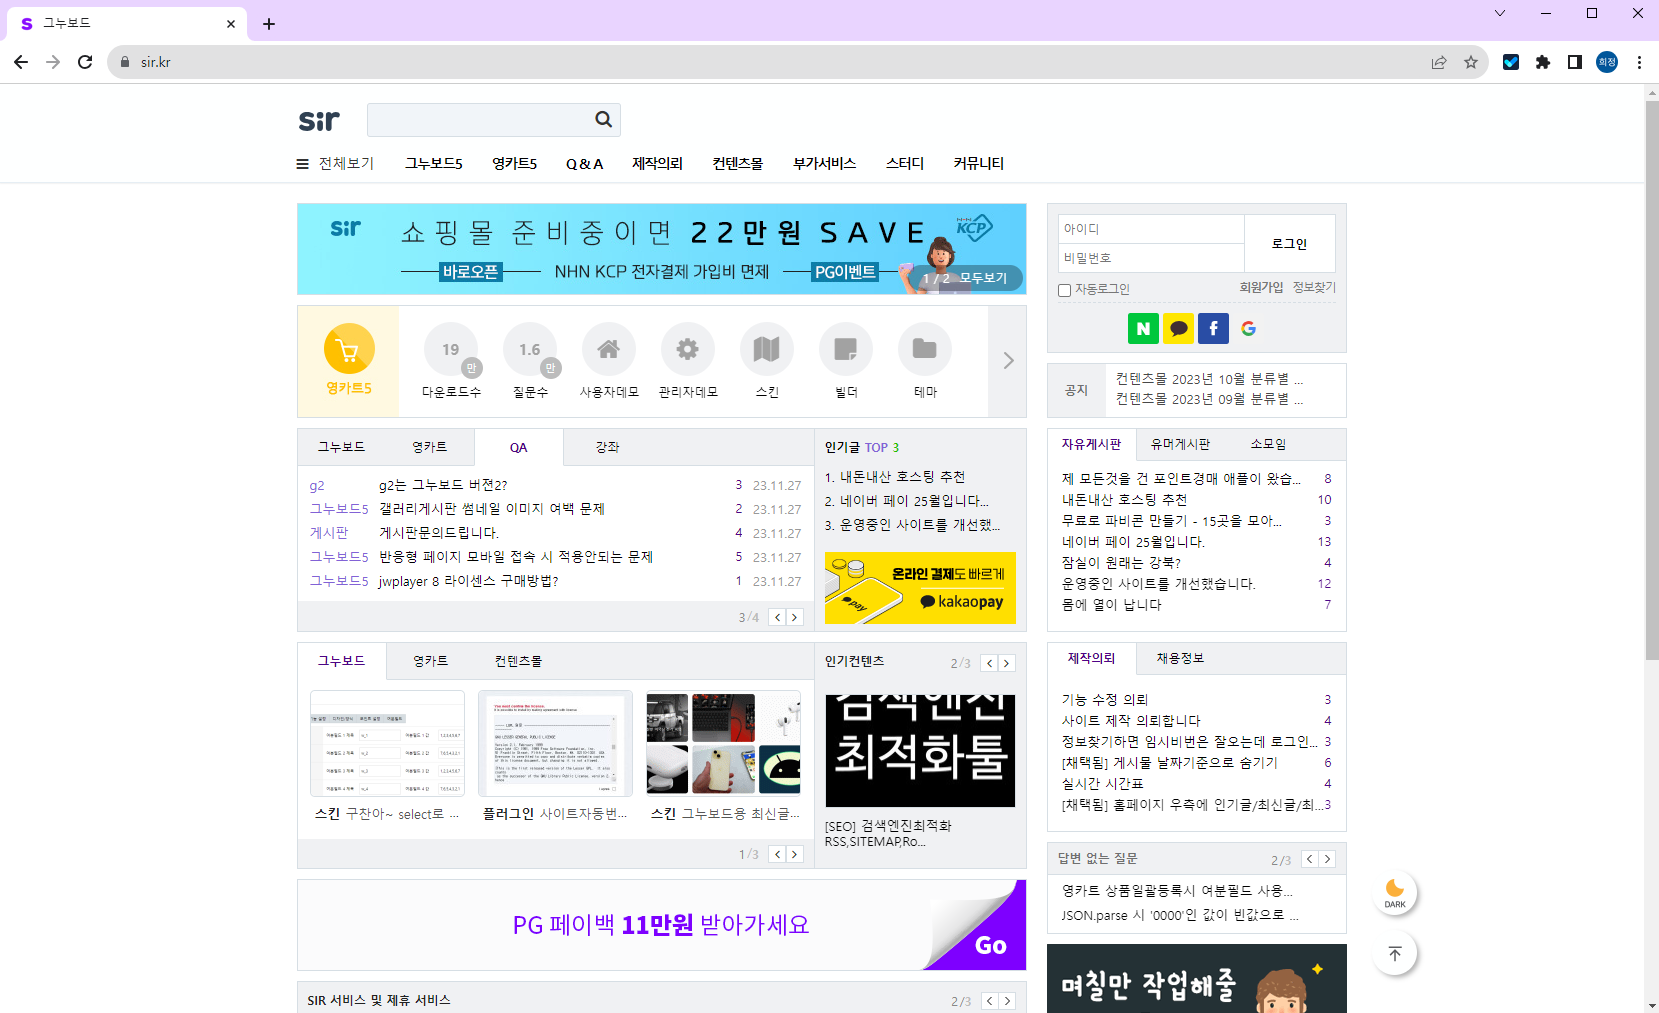Image resolution: width=1659 pixels, height=1013 pixels.
Task: Reload the page
Action: (x=85, y=62)
